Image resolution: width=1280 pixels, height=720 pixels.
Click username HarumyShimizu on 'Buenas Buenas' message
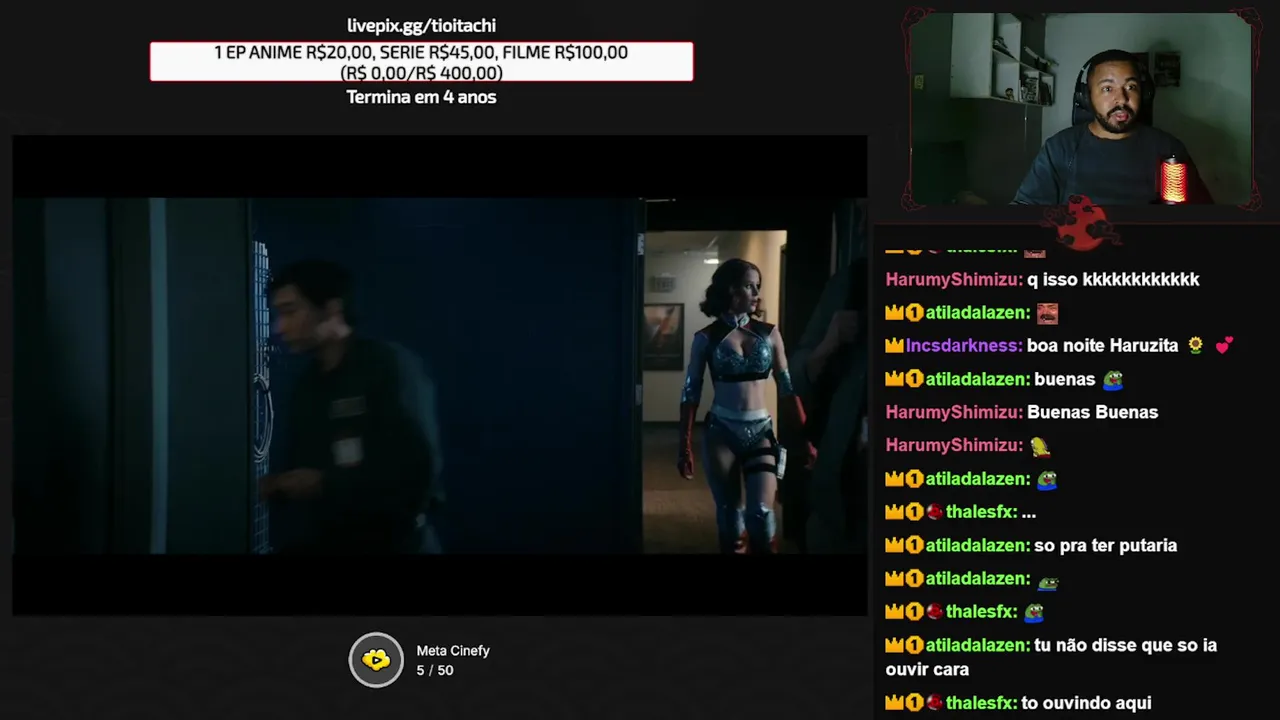point(954,412)
